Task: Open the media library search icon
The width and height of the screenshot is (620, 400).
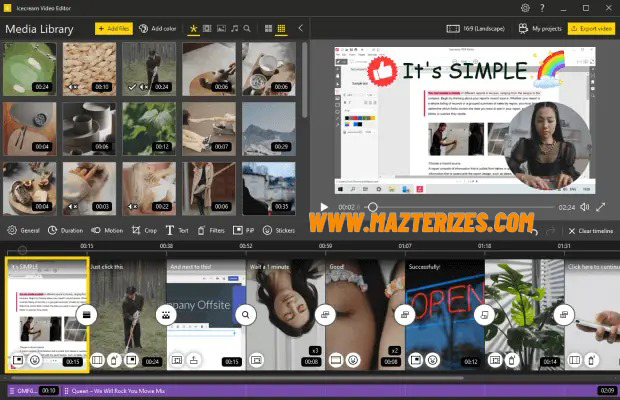Action: [x=247, y=28]
